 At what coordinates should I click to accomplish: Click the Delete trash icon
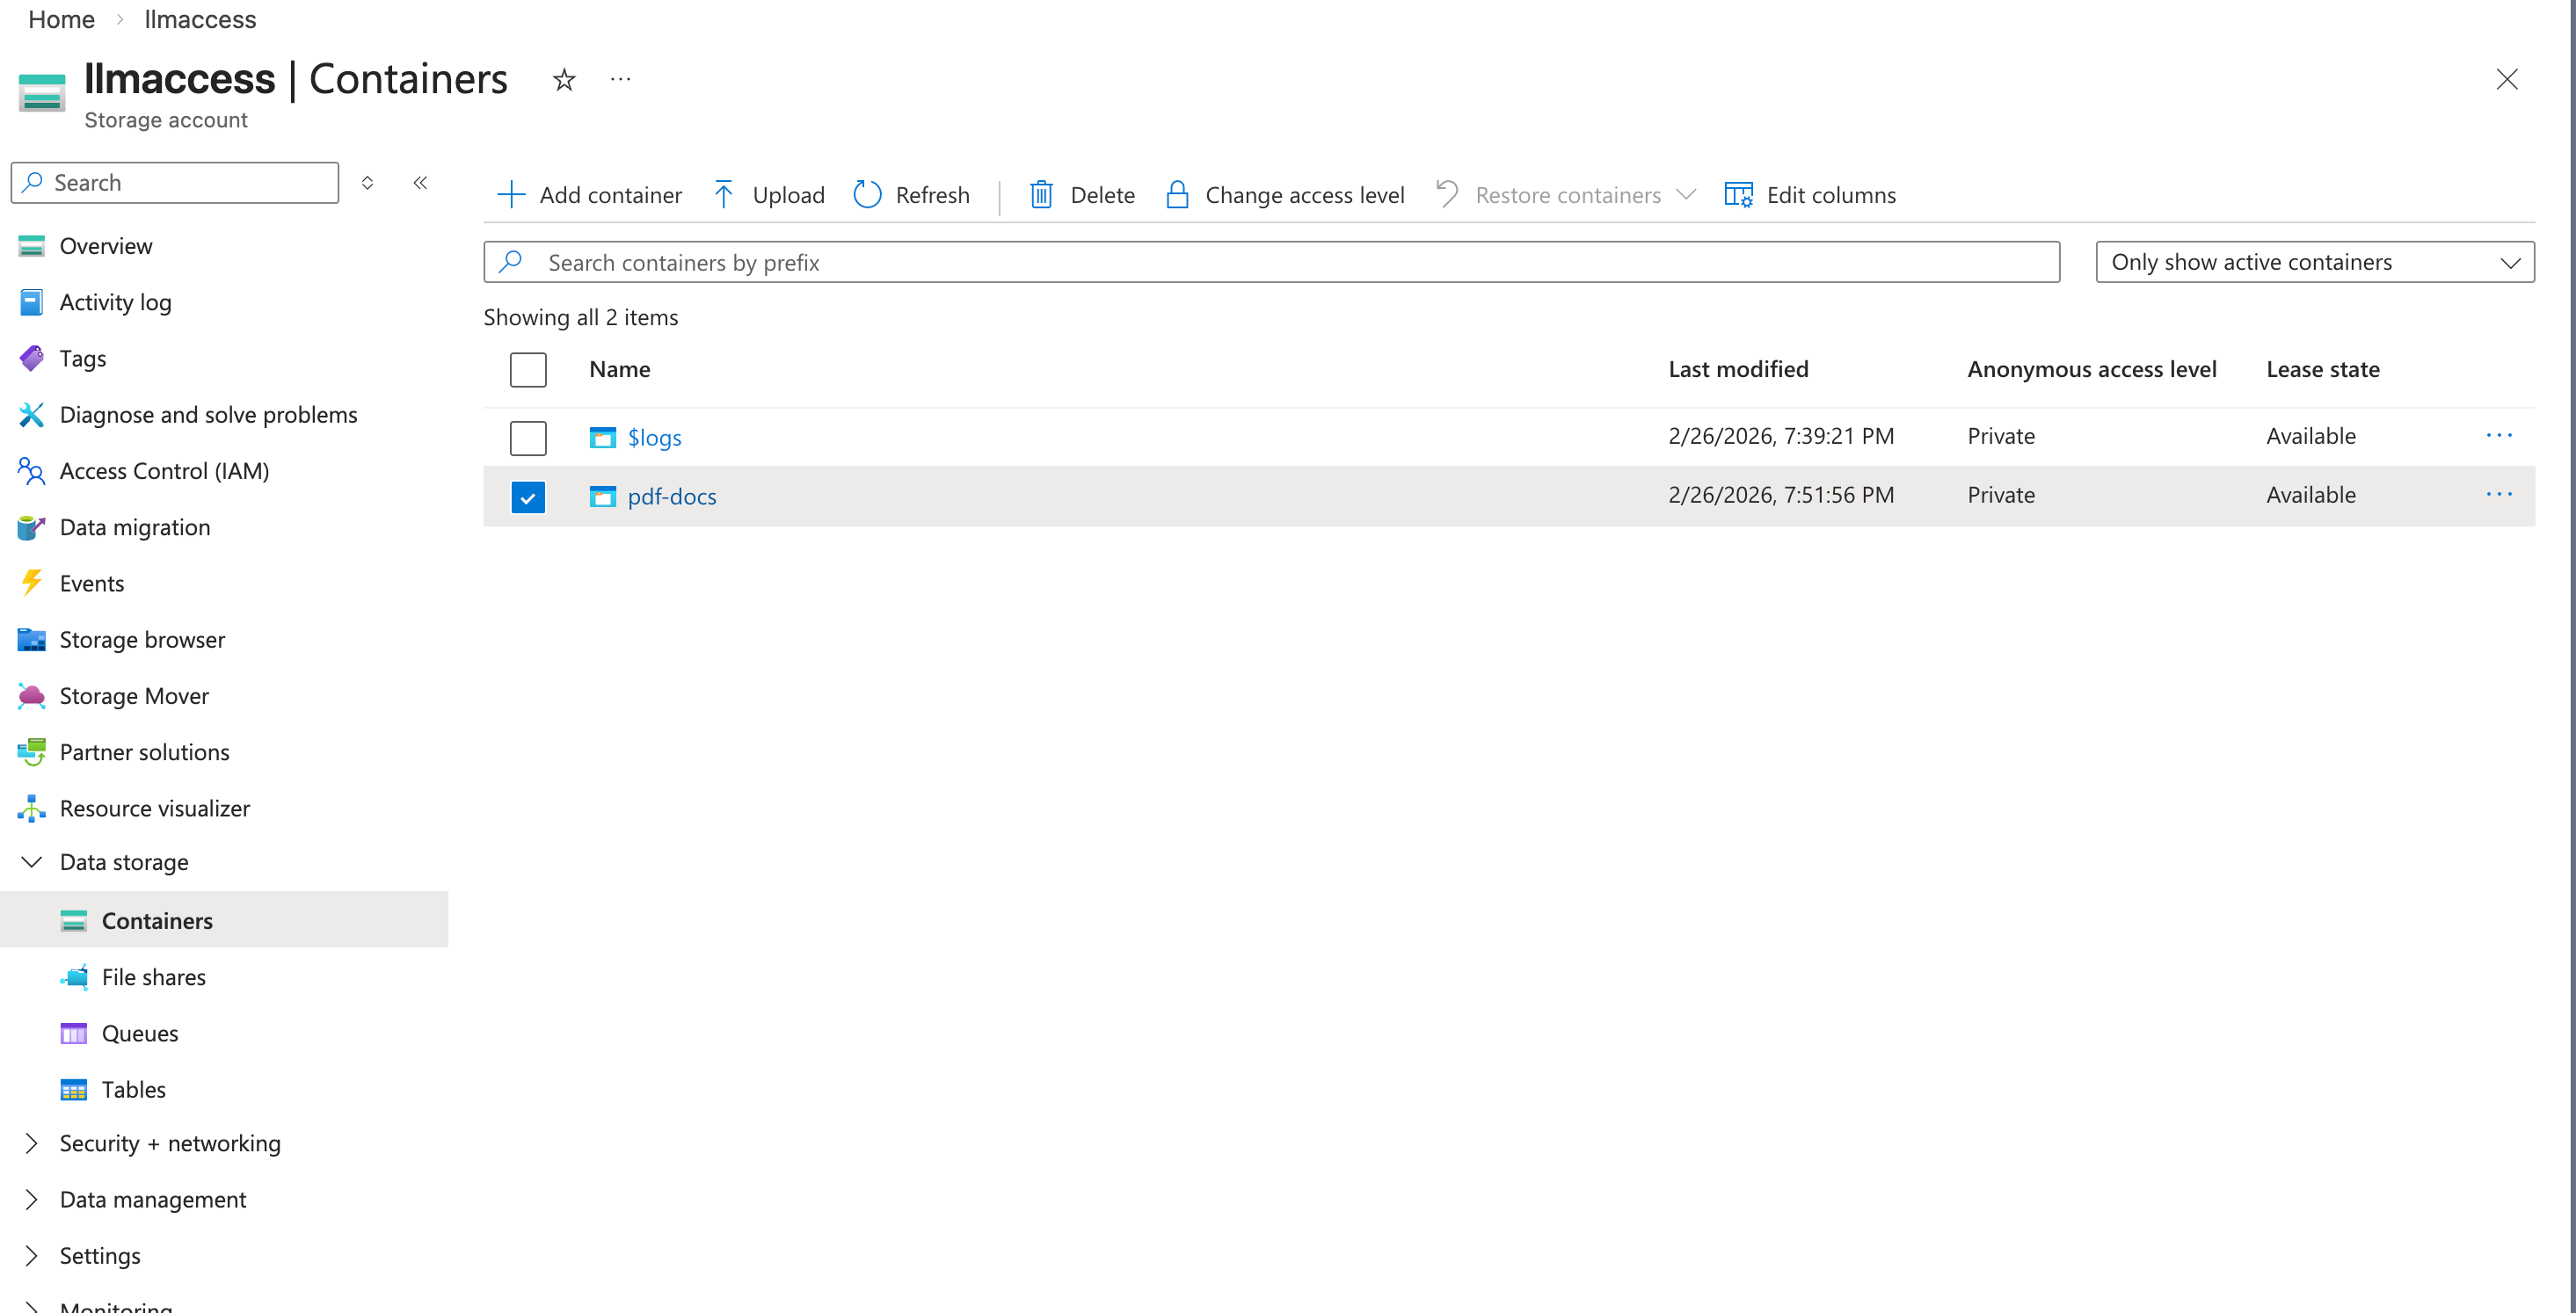1041,195
